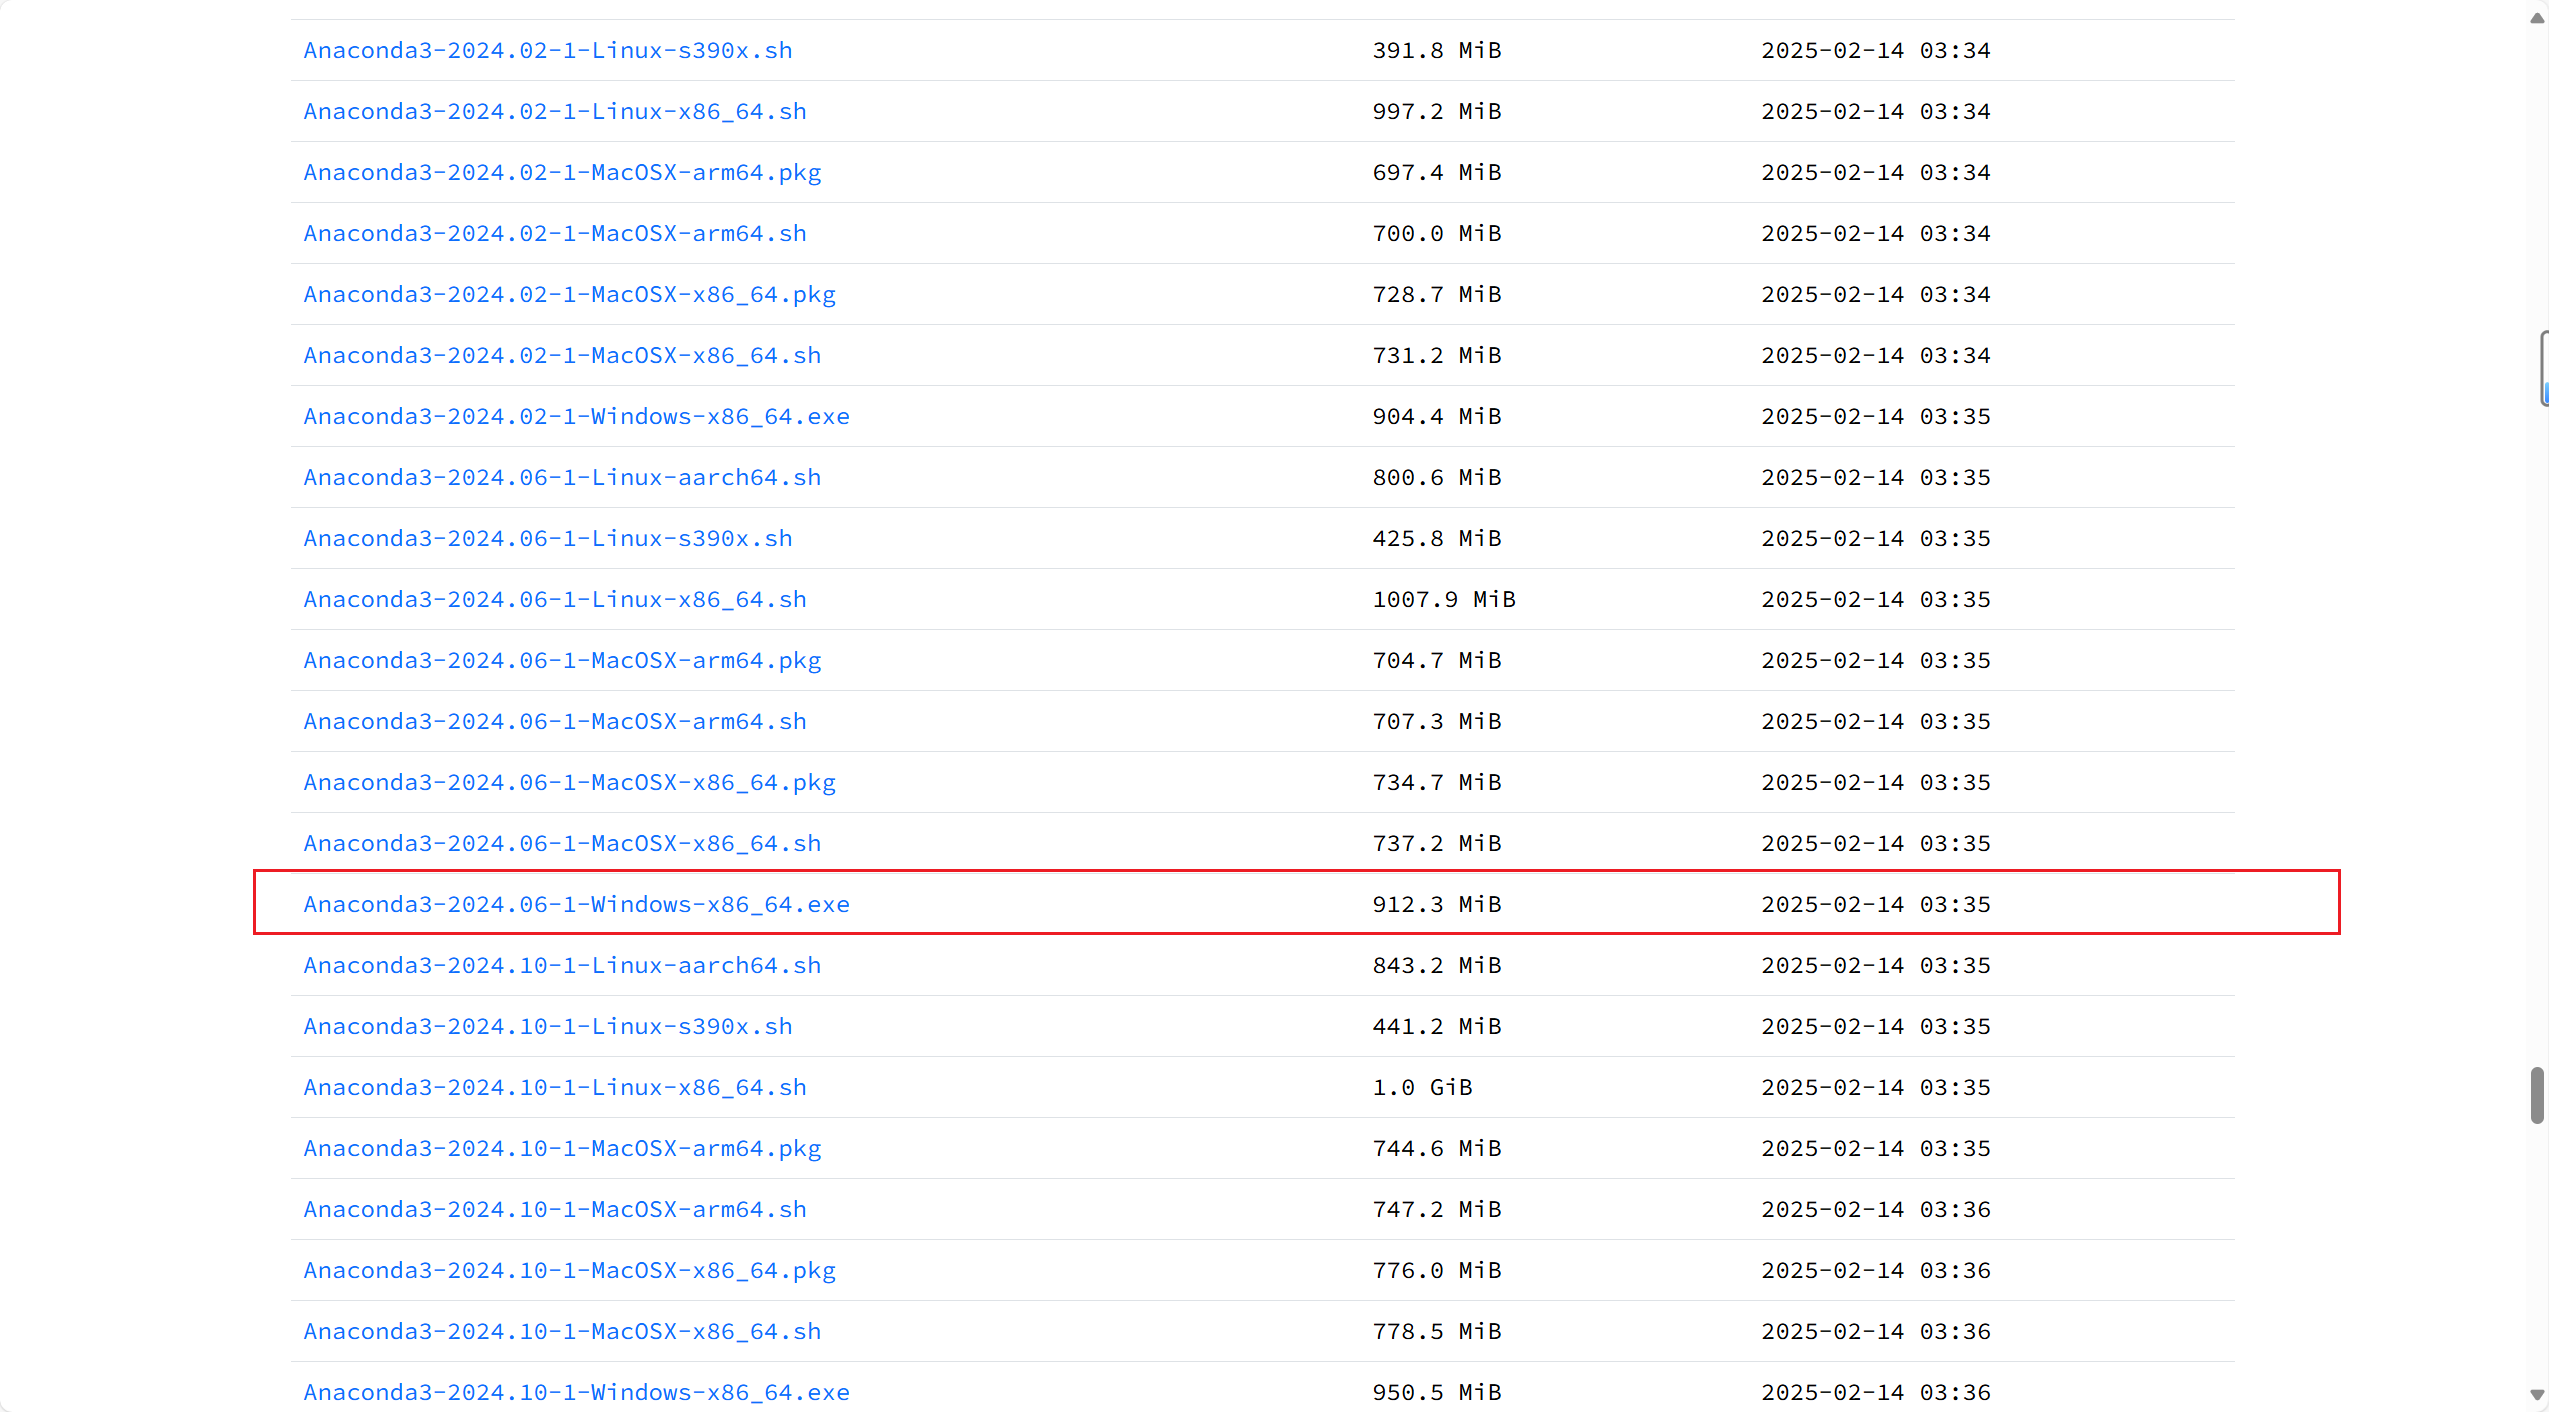Open Anaconda3-2024.02-1-MacOSX-x86_64.pkg
This screenshot has height=1412, width=2549.
point(569,294)
